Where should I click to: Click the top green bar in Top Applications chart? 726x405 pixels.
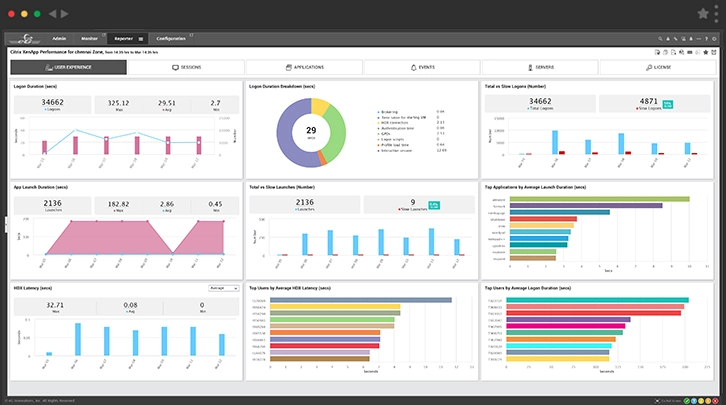(600, 199)
